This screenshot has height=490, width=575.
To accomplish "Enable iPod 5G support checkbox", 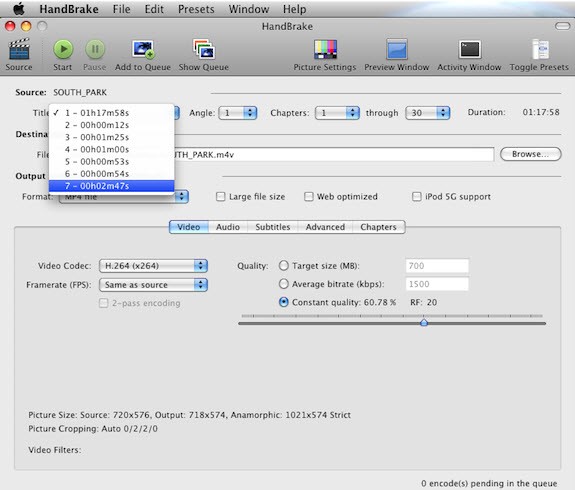I will coord(417,197).
